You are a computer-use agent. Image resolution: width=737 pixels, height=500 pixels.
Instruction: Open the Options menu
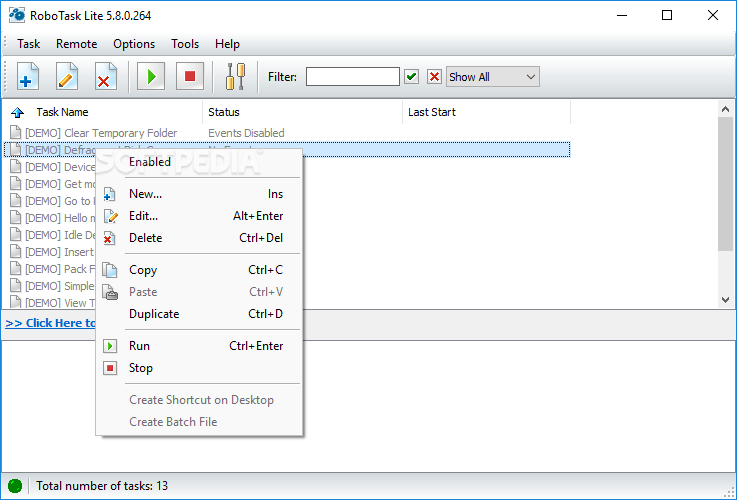coord(134,44)
